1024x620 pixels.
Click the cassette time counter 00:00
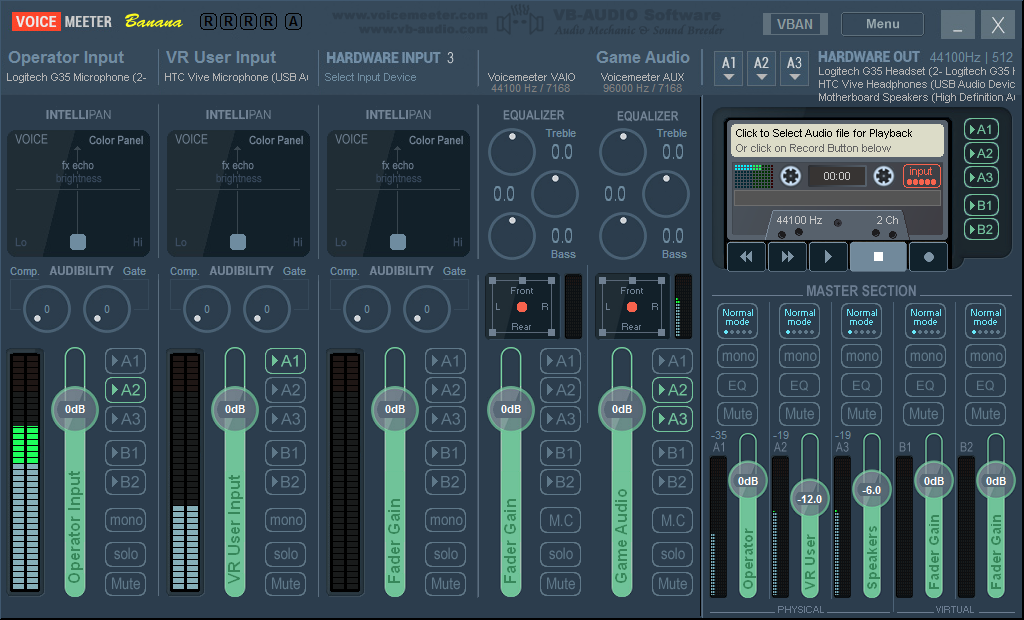(x=837, y=176)
